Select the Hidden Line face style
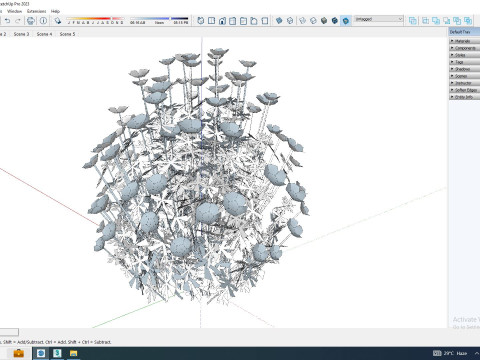The height and width of the screenshot is (360, 480). [x=313, y=21]
